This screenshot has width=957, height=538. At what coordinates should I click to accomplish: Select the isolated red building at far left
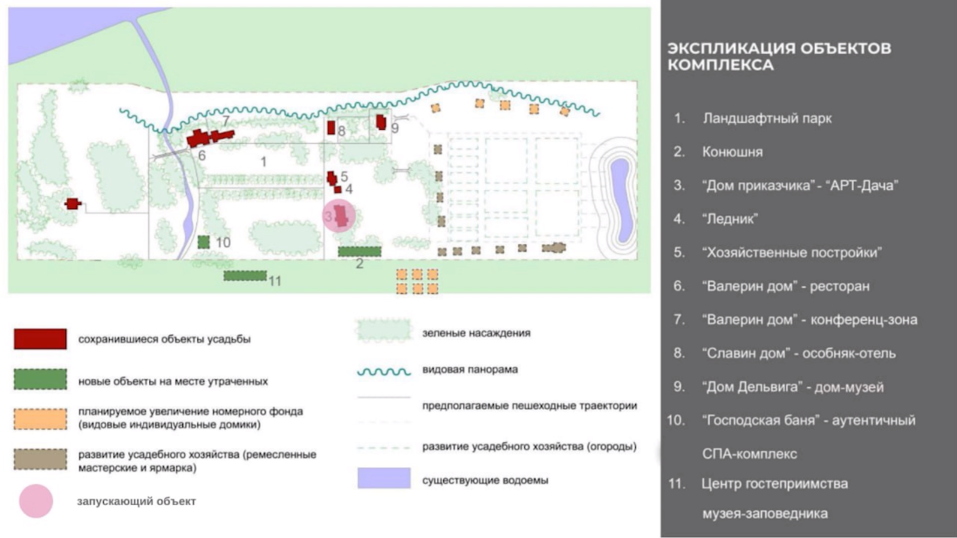pos(72,204)
